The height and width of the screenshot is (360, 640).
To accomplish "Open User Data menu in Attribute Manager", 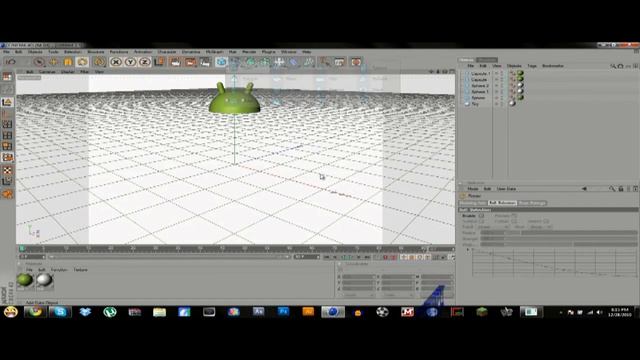I will [506, 189].
